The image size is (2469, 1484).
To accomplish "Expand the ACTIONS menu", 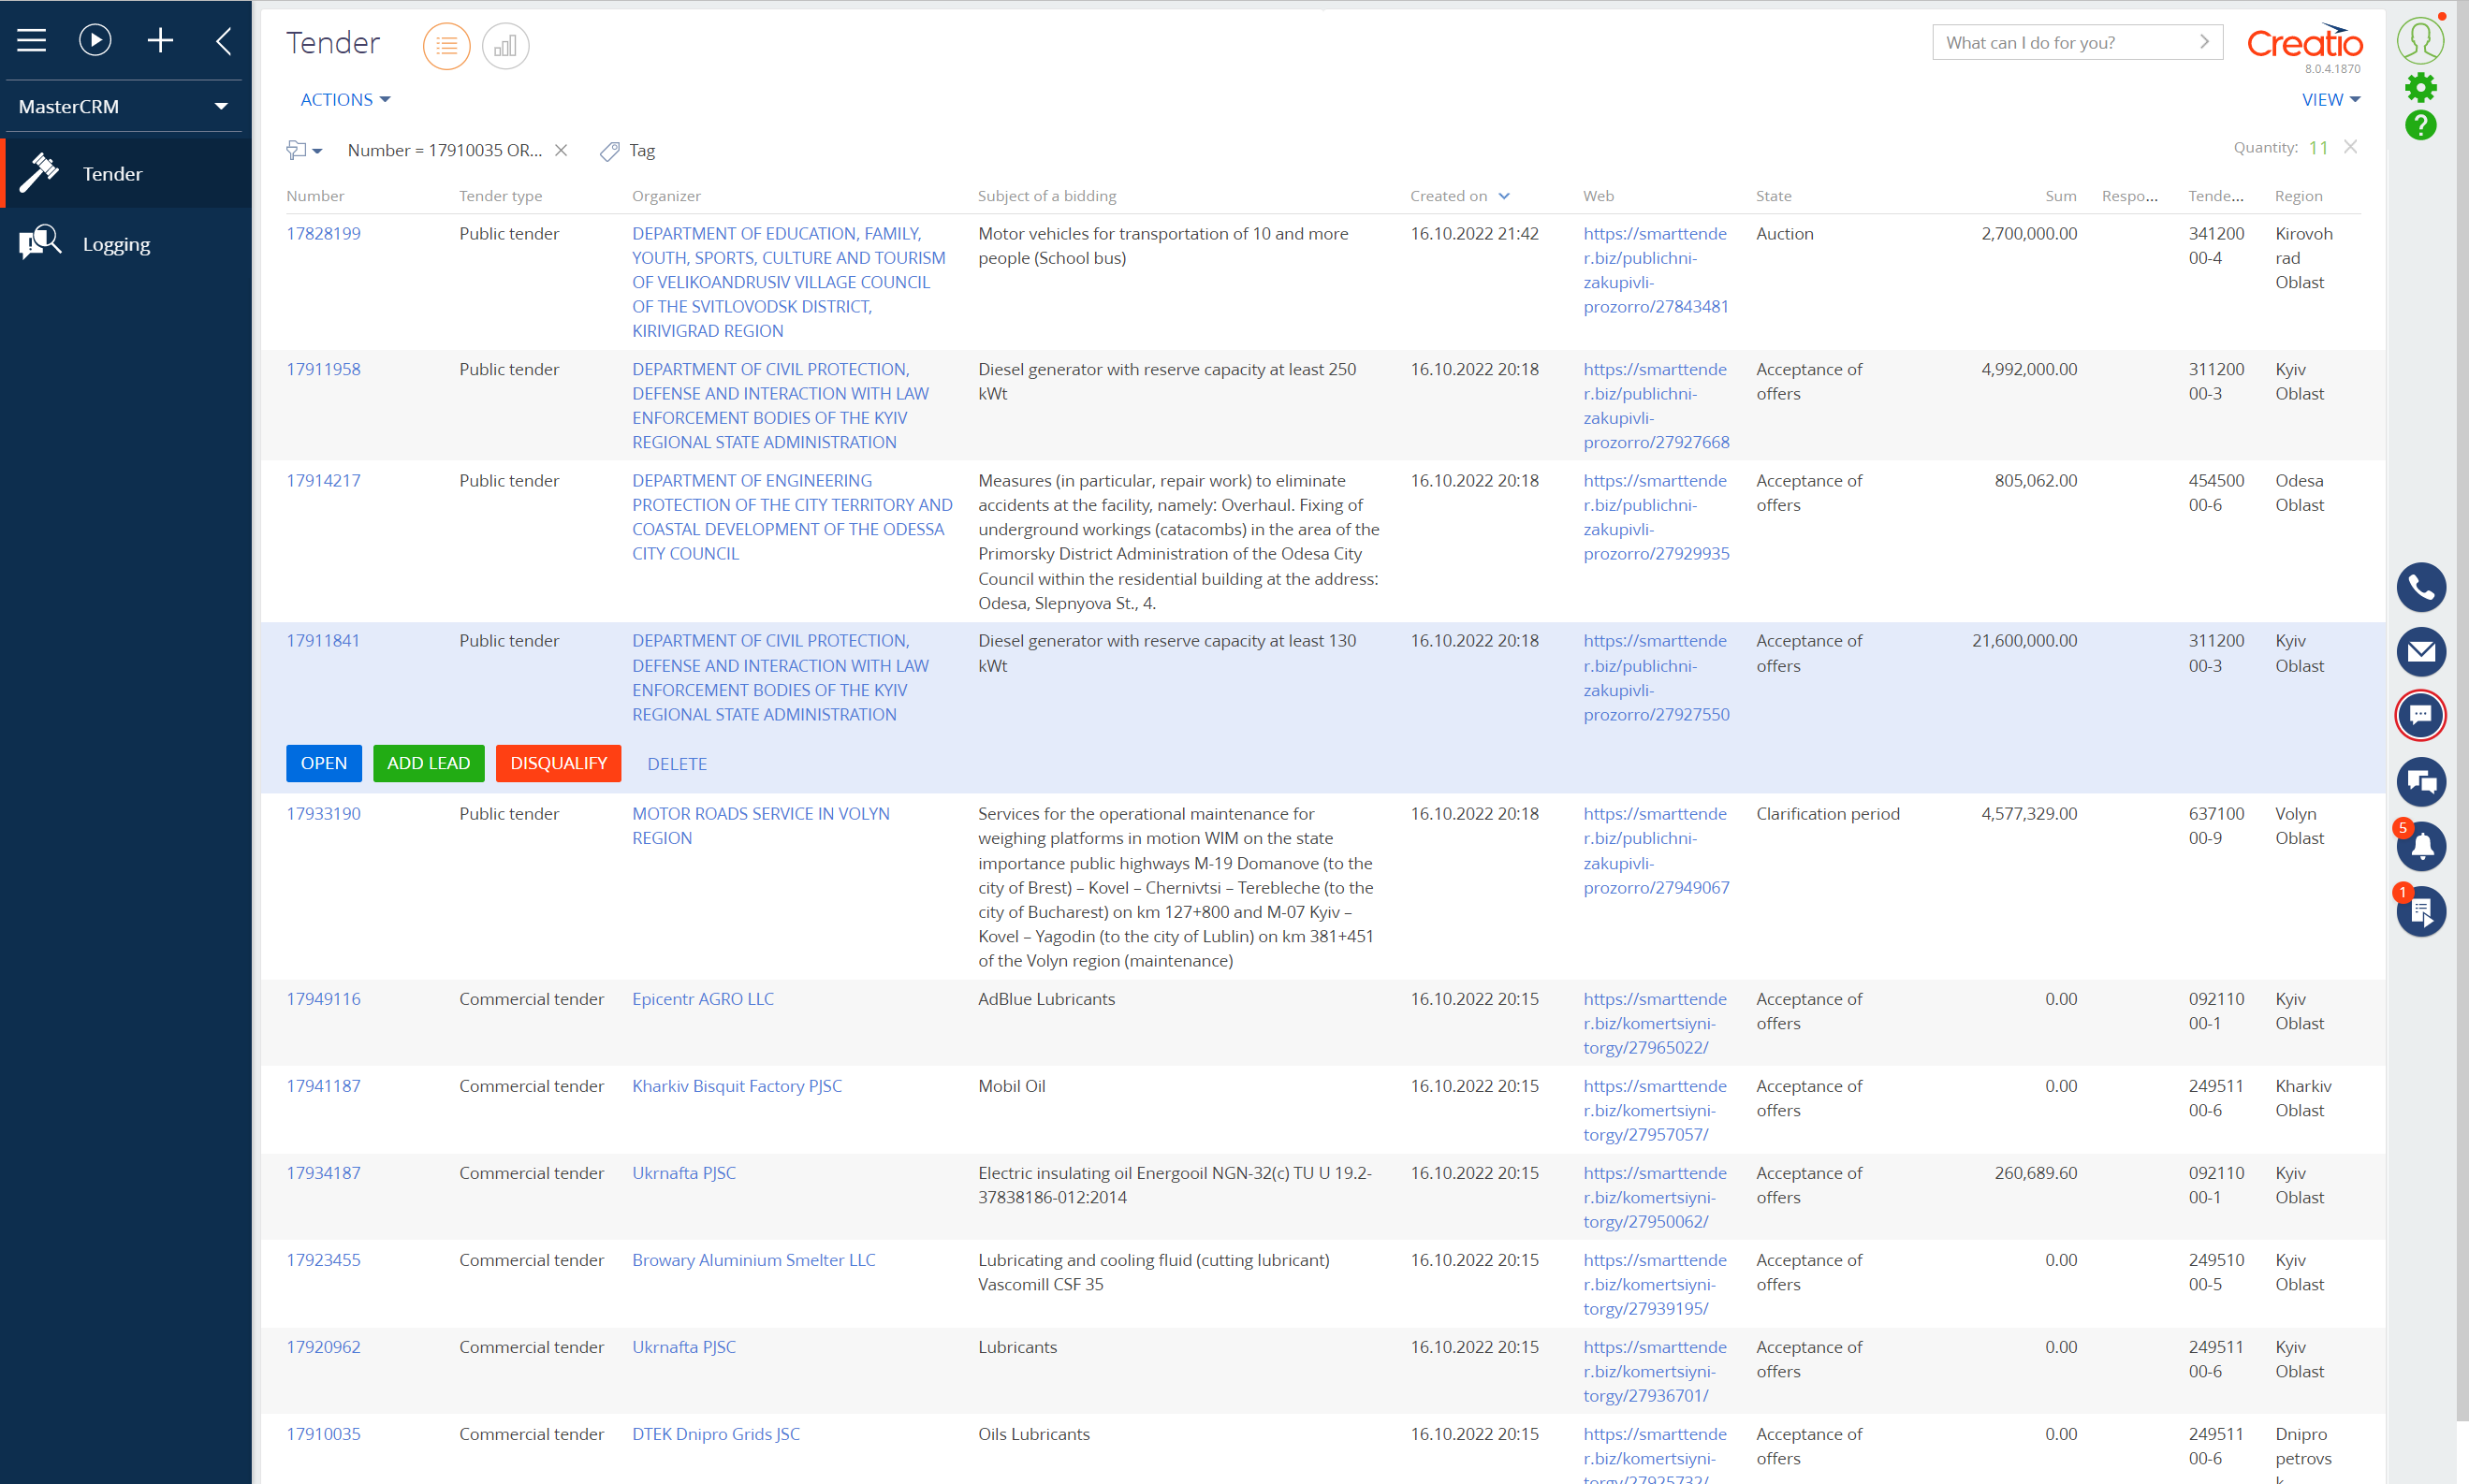I will pyautogui.click(x=345, y=100).
